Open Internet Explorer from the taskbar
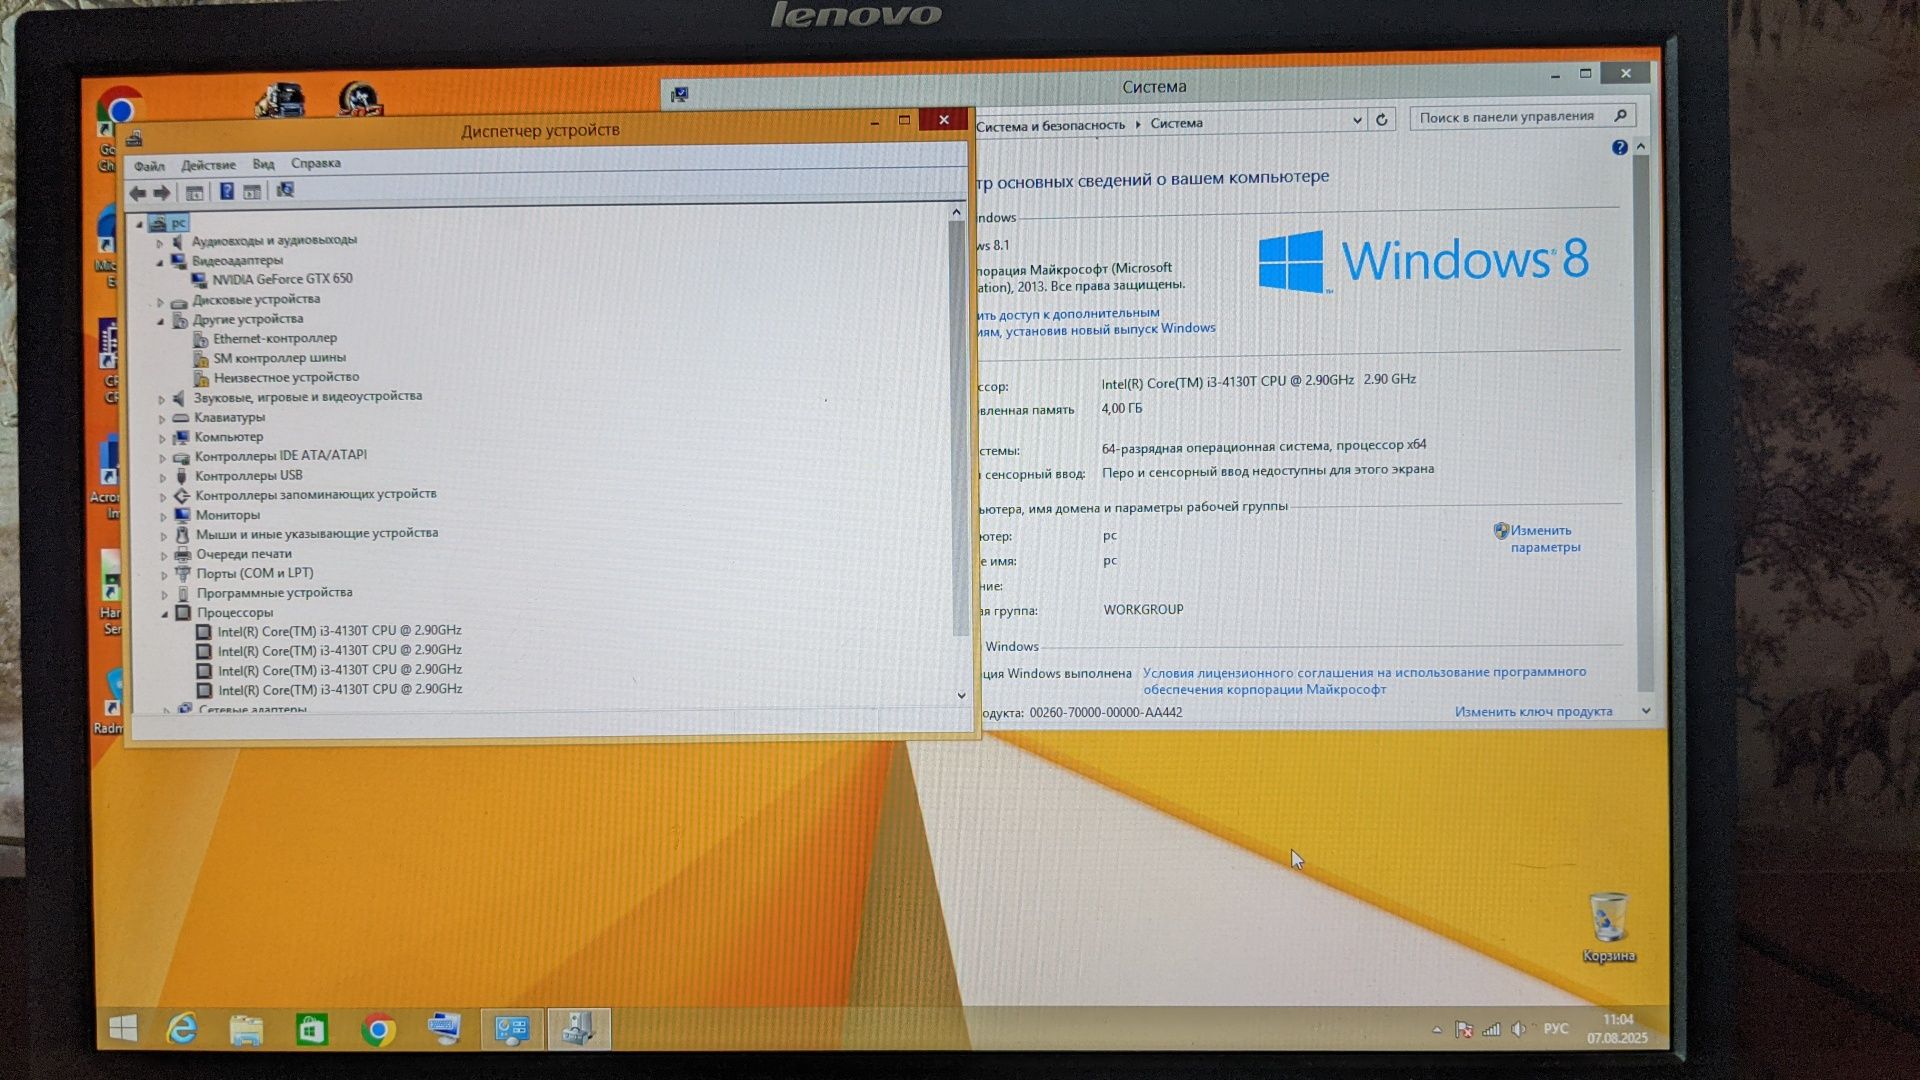1920x1080 pixels. point(182,1028)
